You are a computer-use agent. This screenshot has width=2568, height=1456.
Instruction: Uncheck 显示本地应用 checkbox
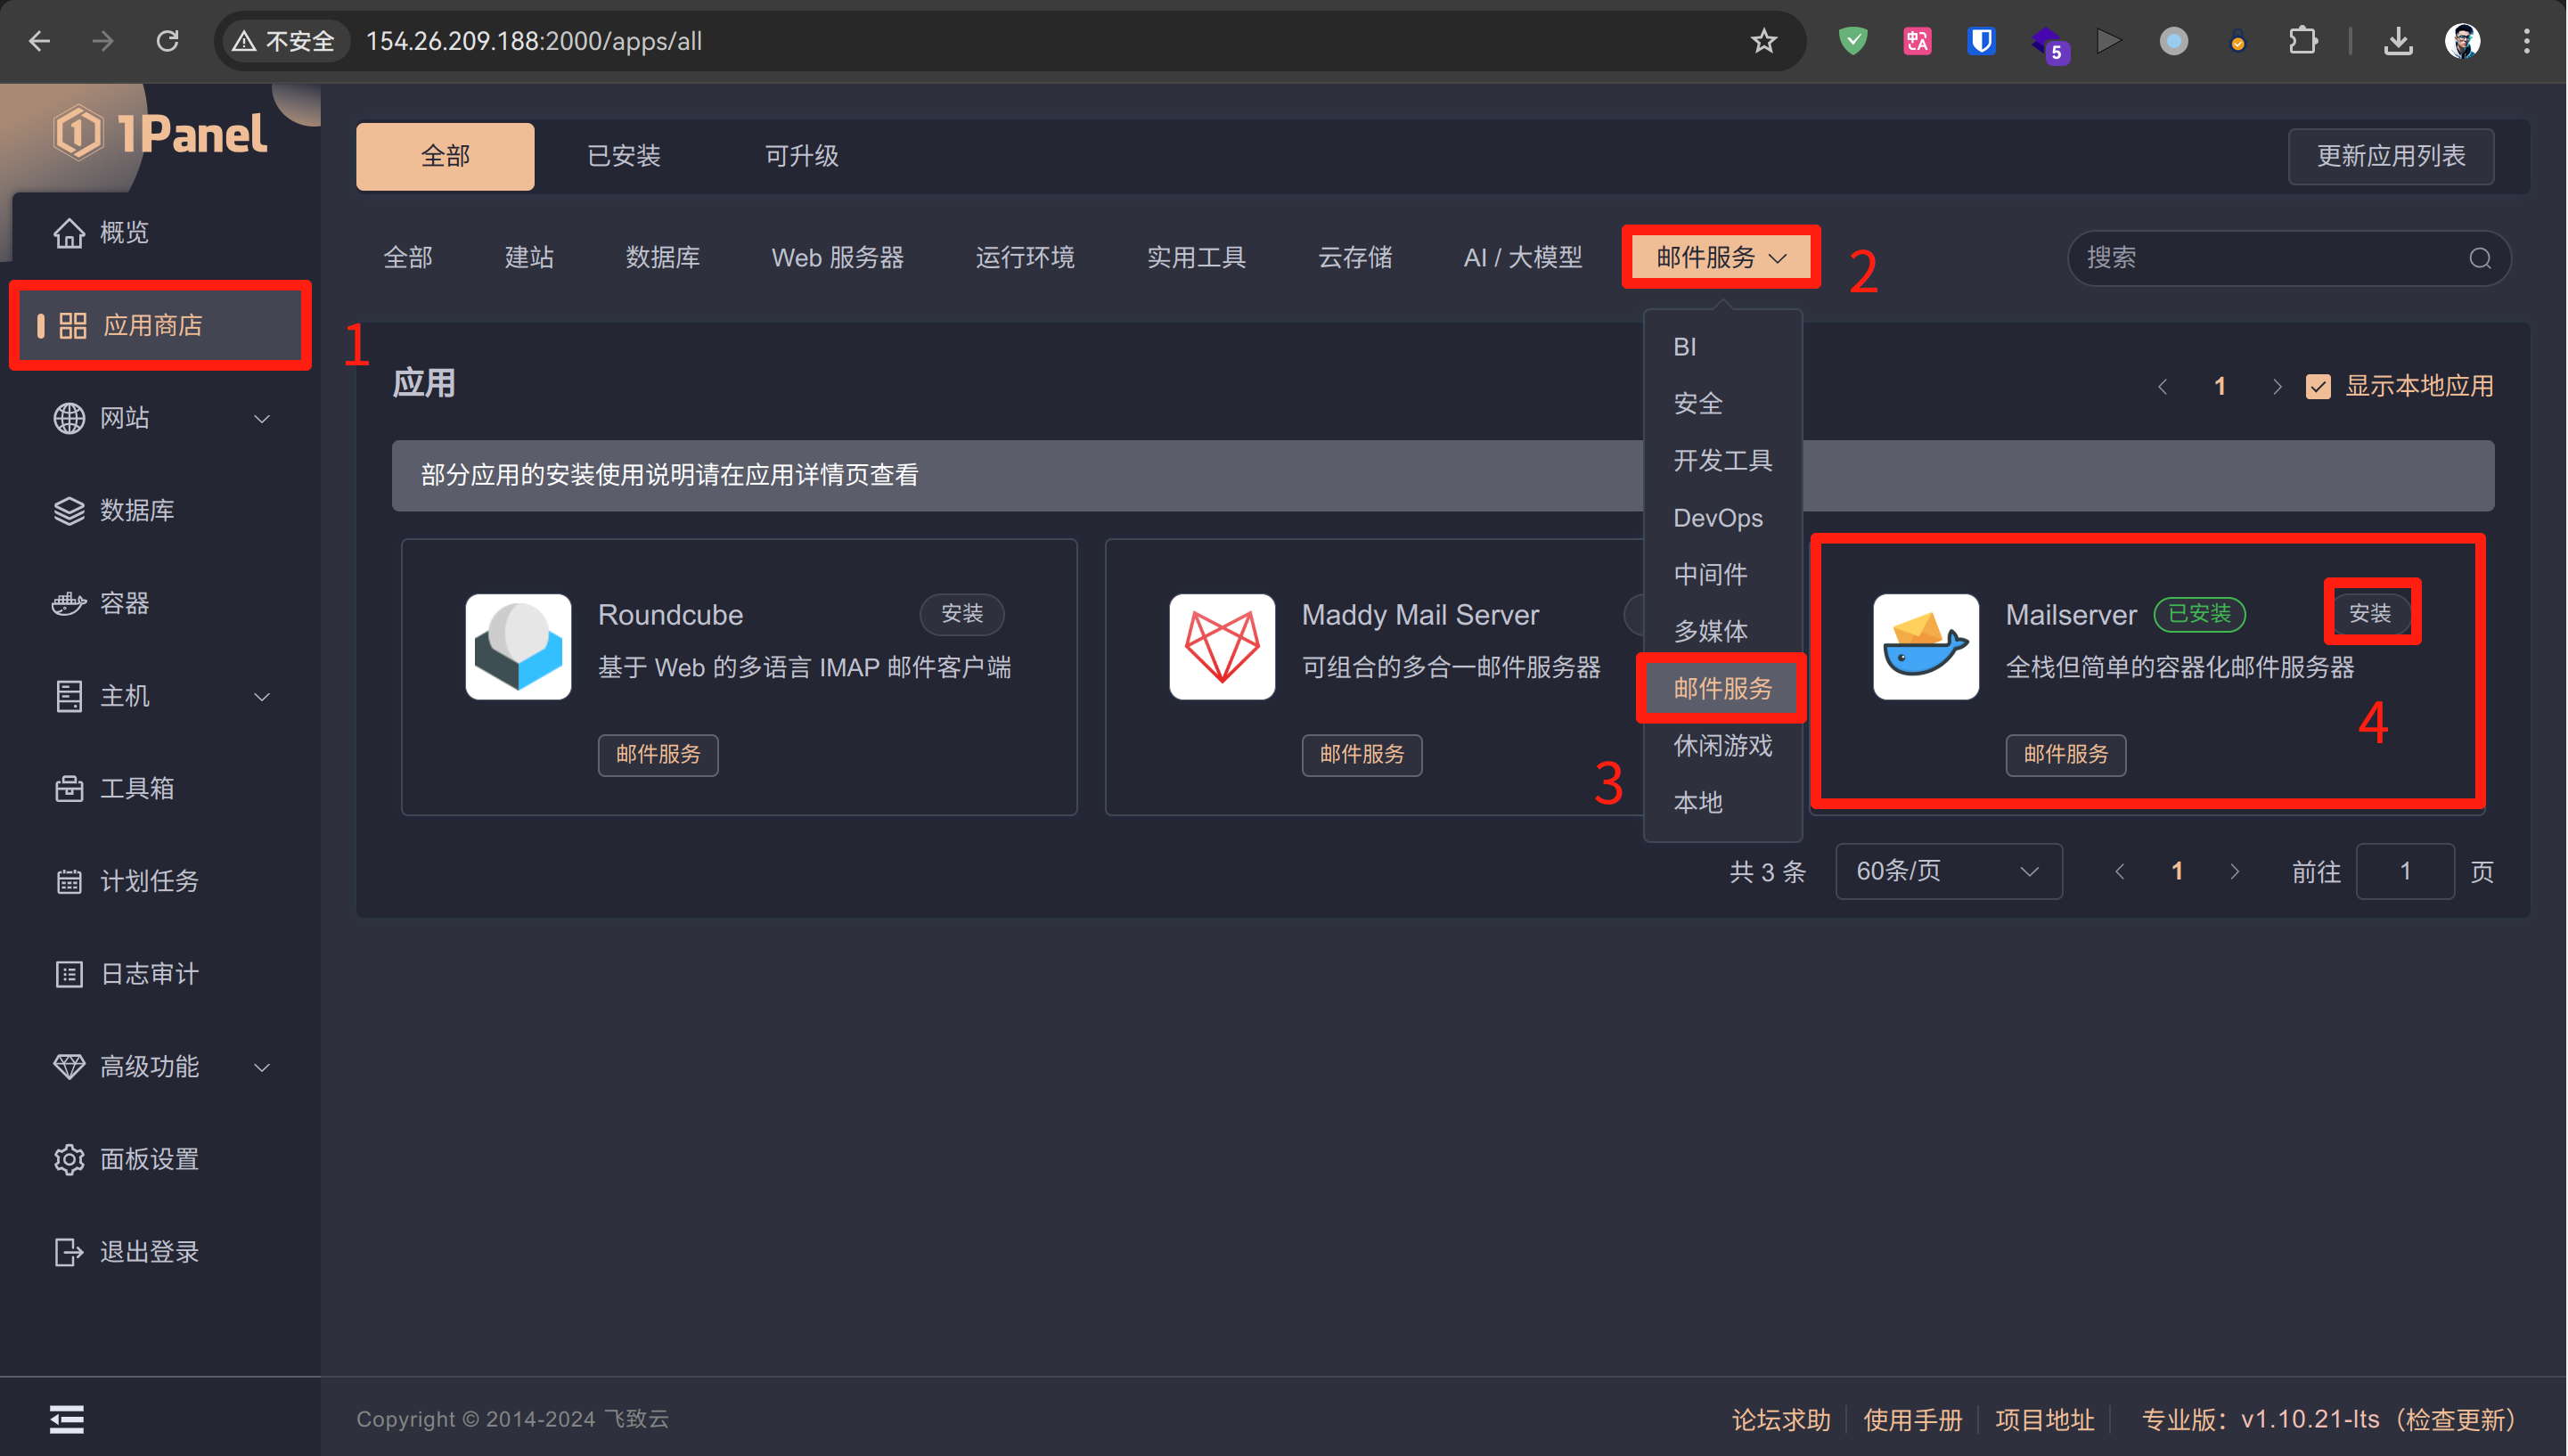click(x=2318, y=386)
